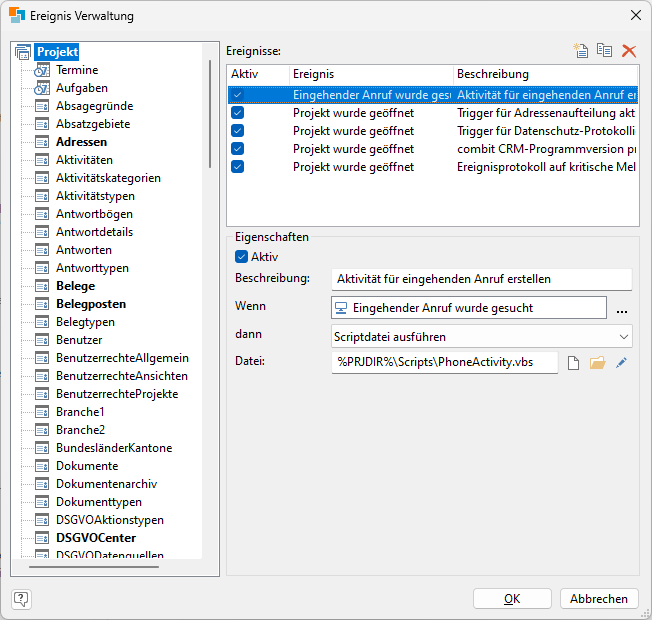
Task: Click into the Beschreibung text field
Action: [x=481, y=279]
